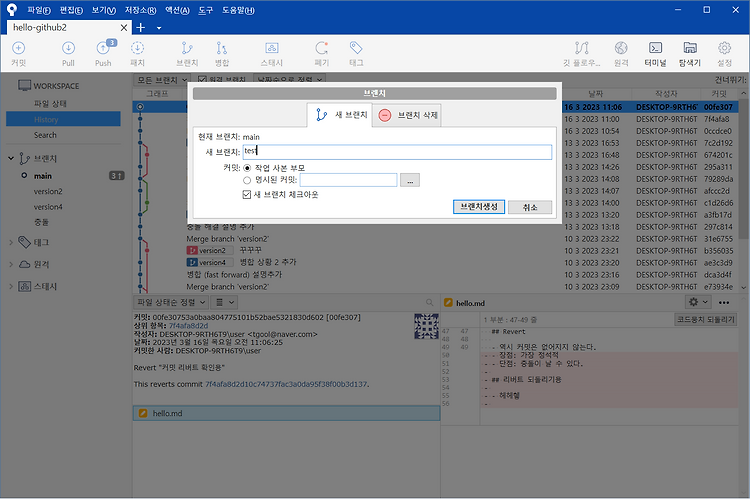This screenshot has width=750, height=499.
Task: Click the Branch (브랜치) toolbar icon
Action: coord(187,49)
